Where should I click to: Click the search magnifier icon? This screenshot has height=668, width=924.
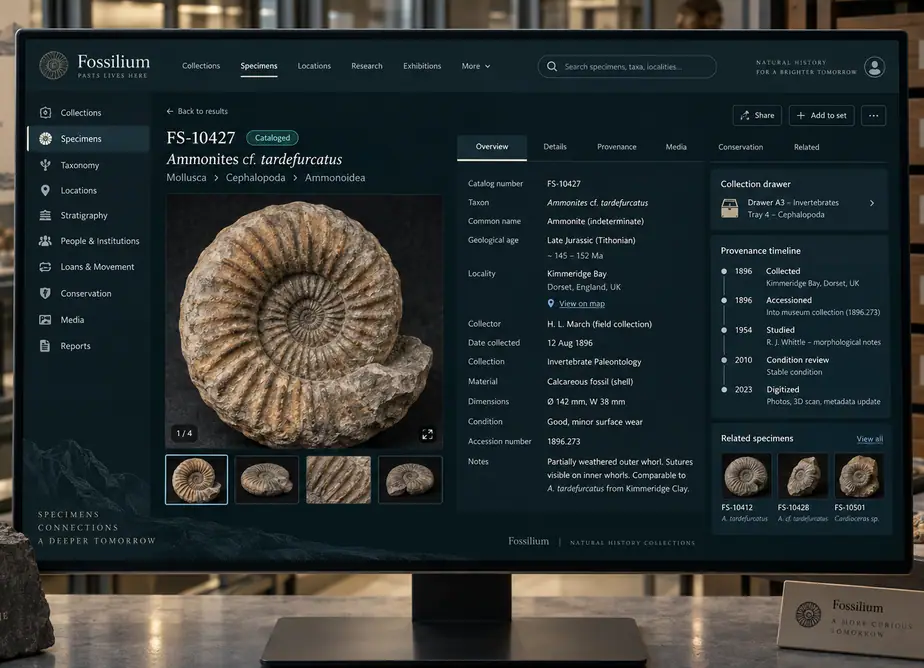(x=552, y=67)
